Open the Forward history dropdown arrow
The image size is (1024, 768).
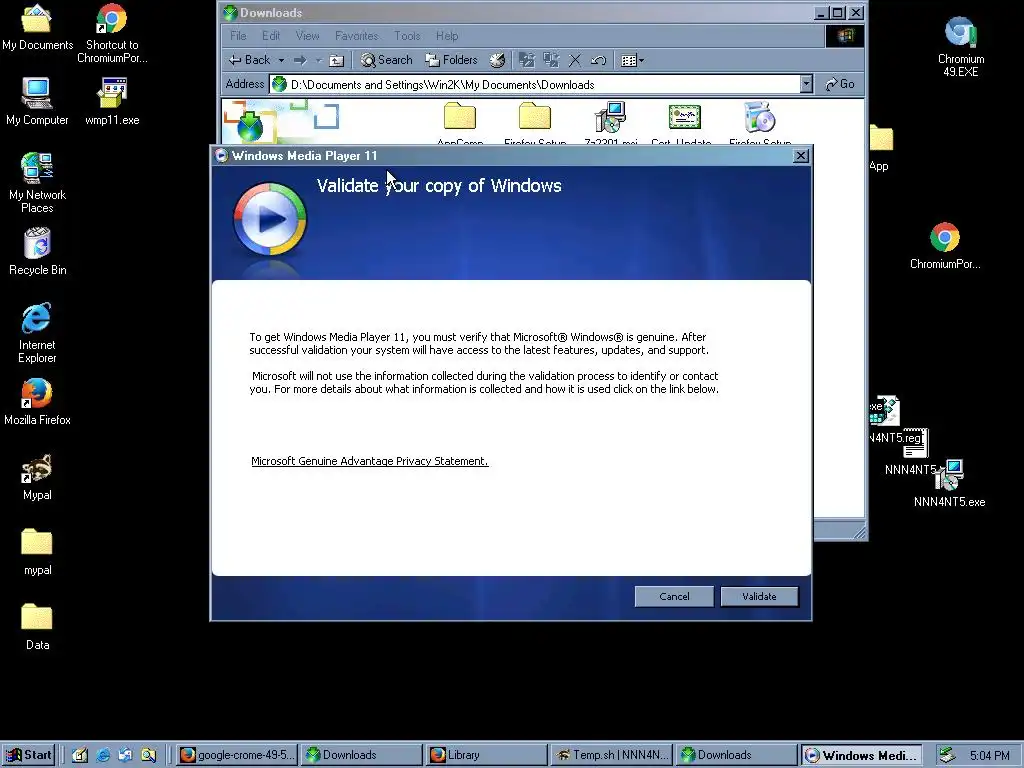point(319,60)
